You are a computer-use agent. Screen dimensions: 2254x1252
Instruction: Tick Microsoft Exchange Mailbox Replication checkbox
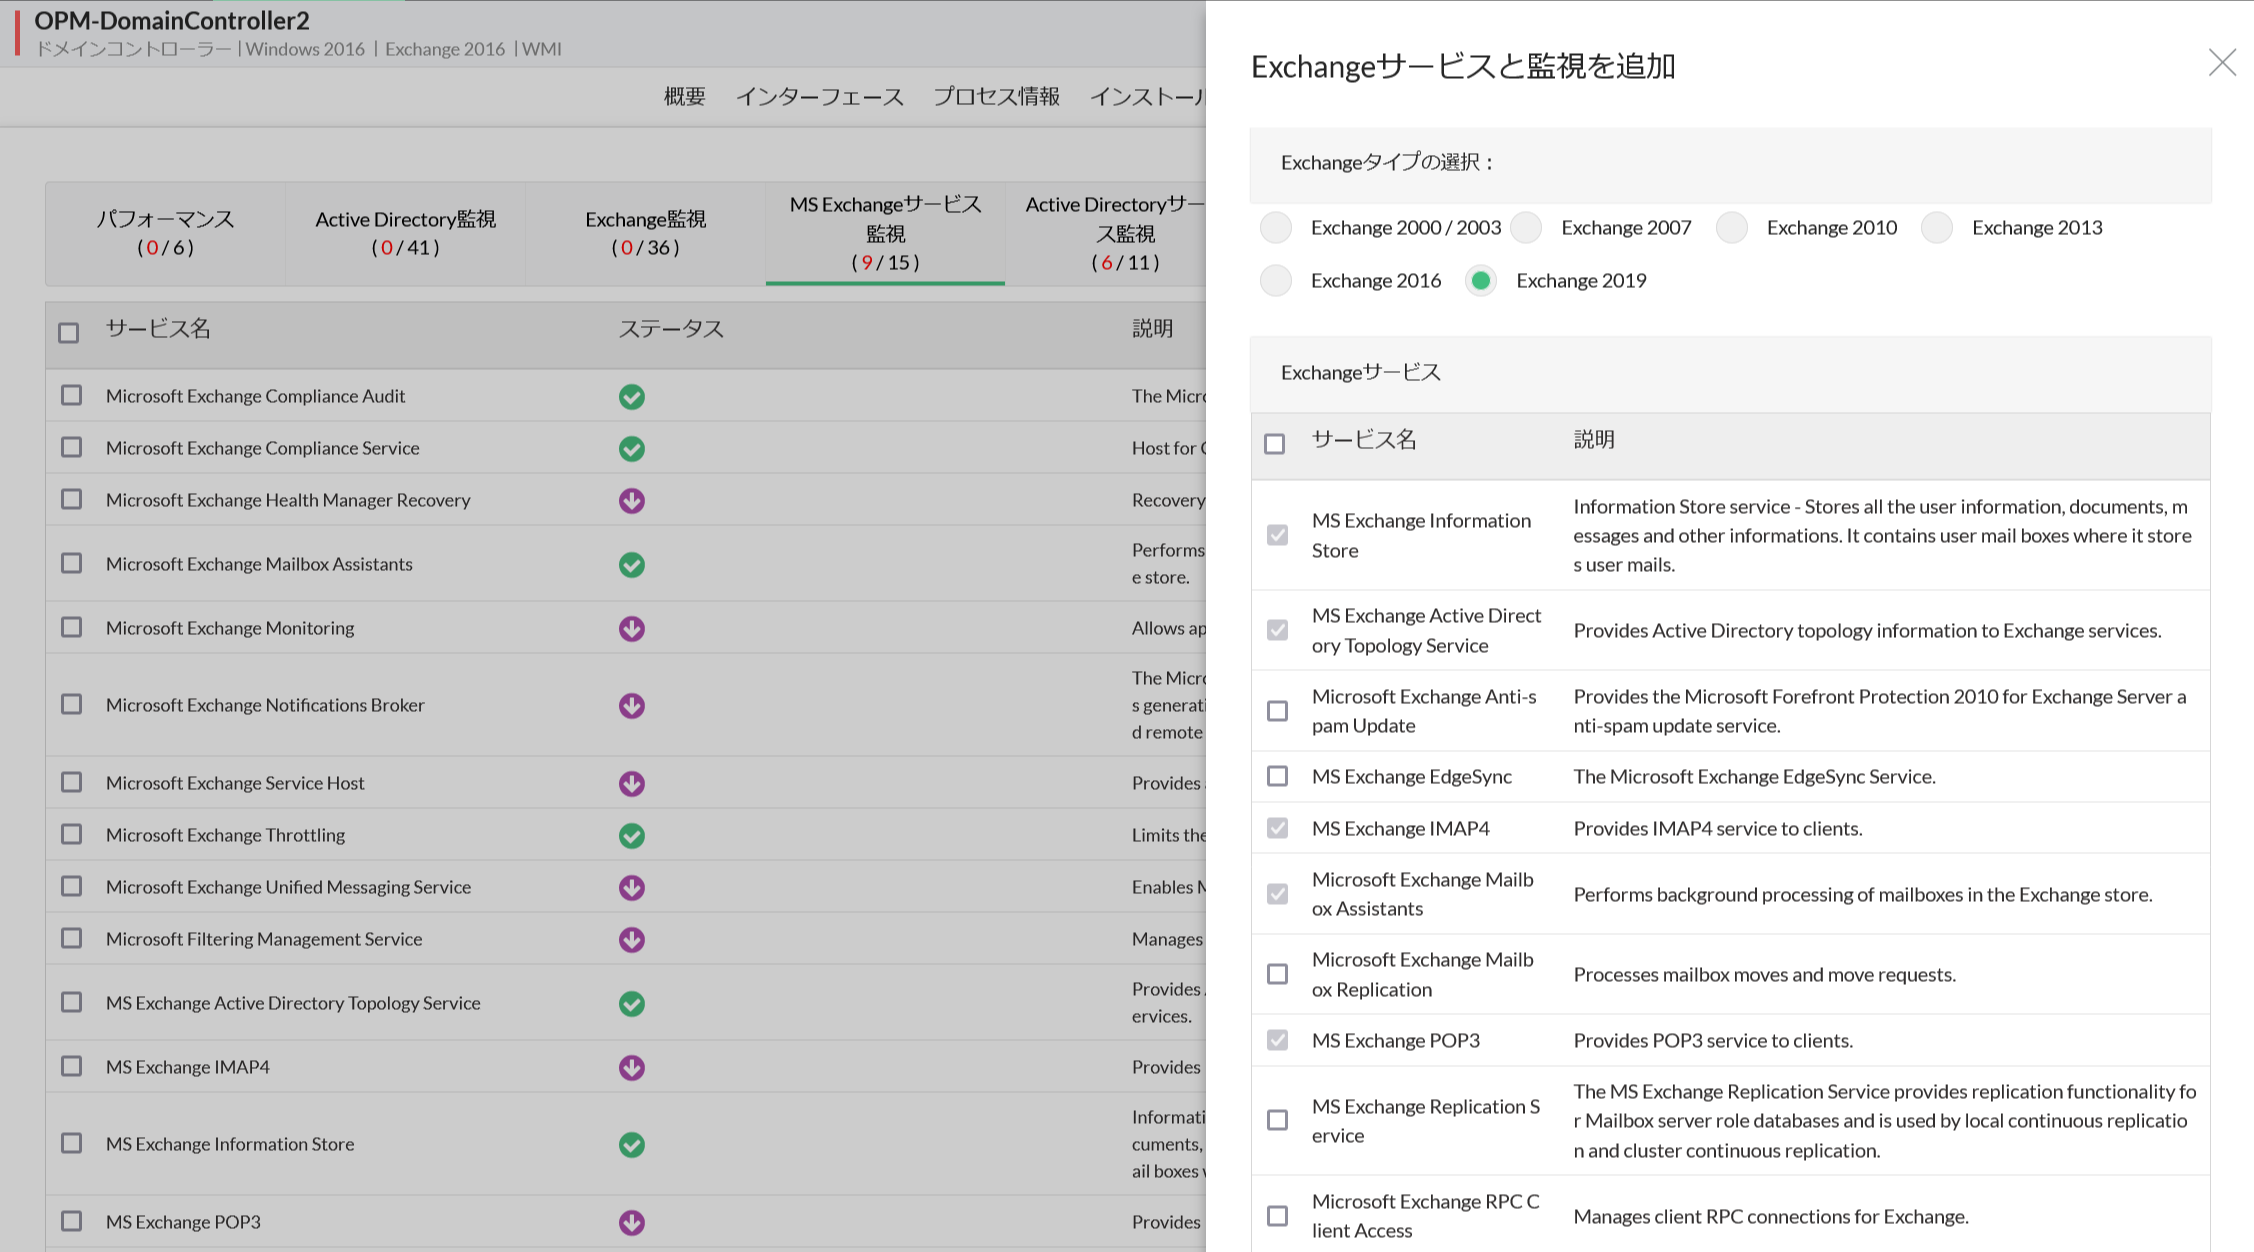pos(1277,975)
